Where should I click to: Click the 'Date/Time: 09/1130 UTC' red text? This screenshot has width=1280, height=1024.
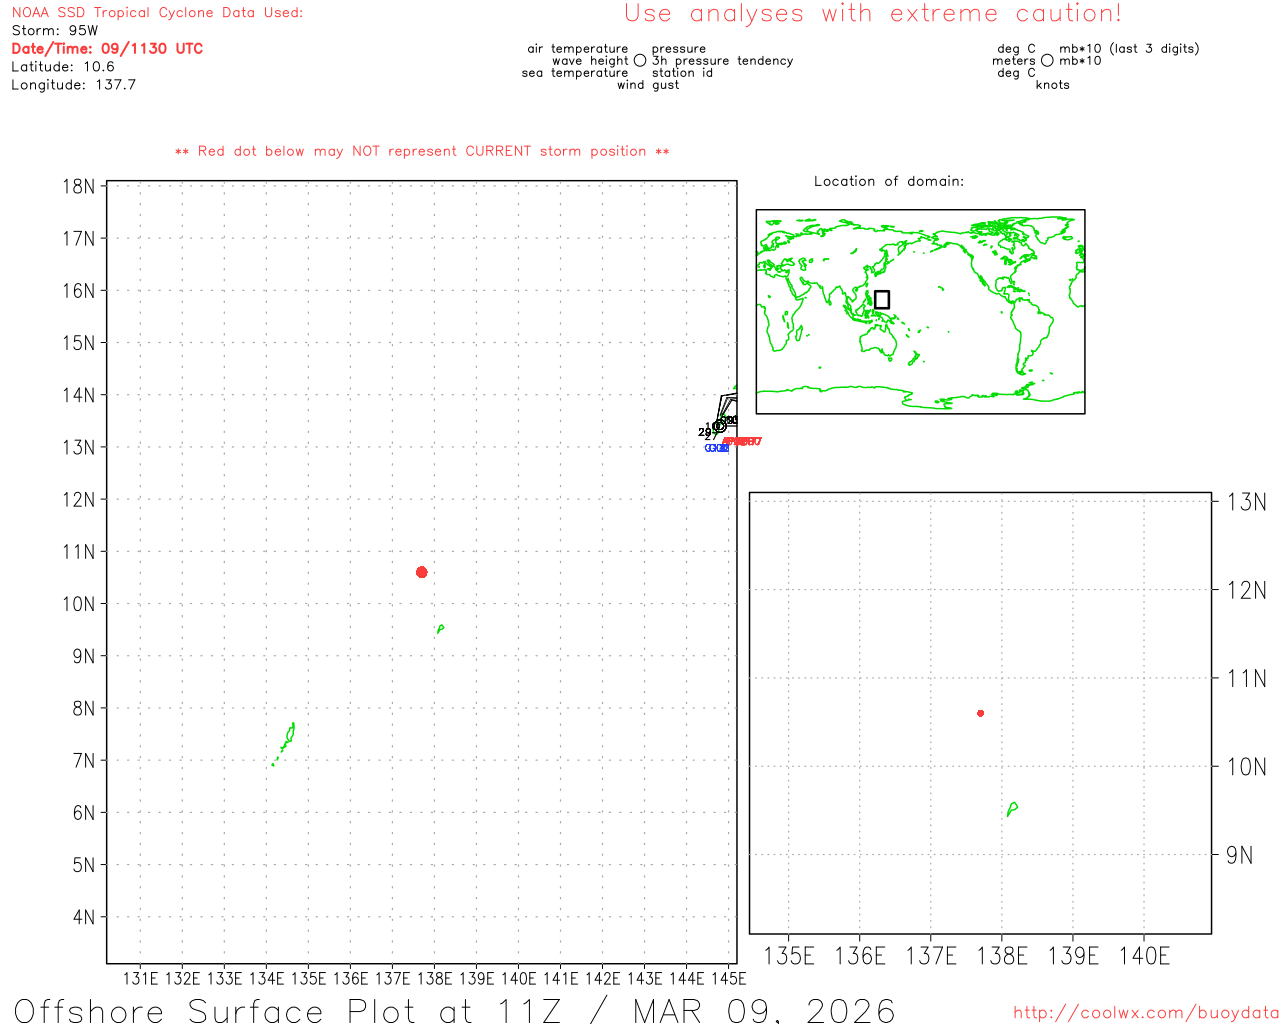(x=107, y=49)
